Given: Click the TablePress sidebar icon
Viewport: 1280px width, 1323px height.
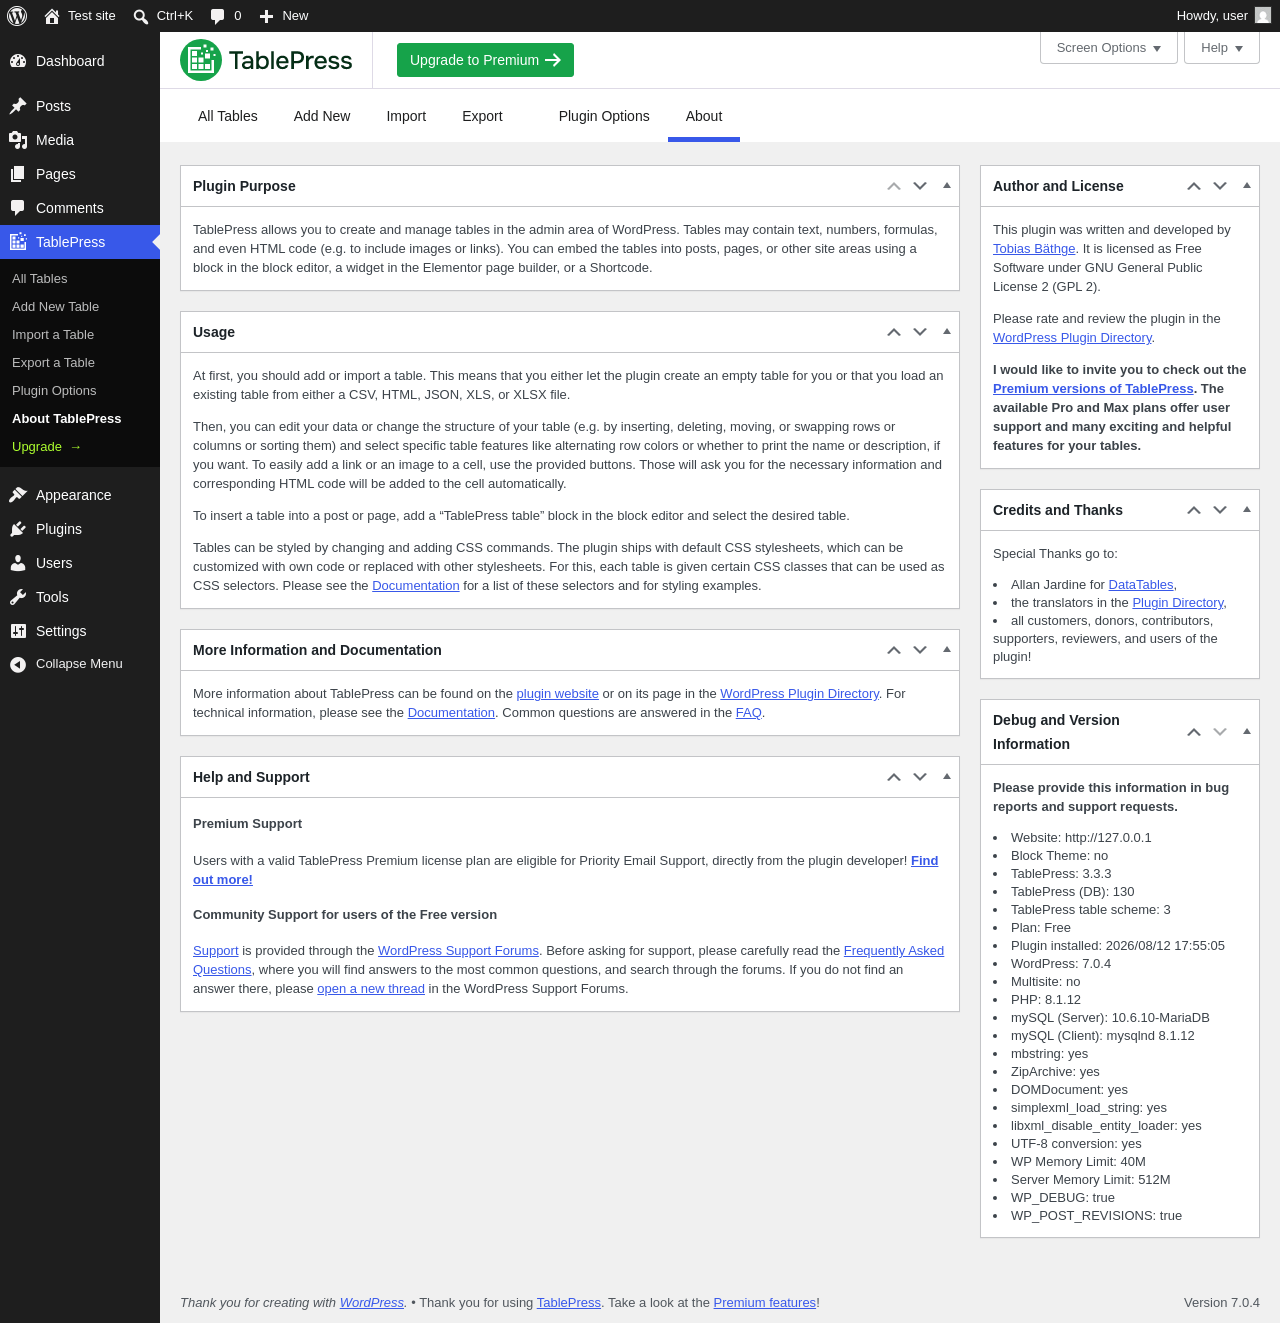Looking at the screenshot, I should click(x=18, y=242).
